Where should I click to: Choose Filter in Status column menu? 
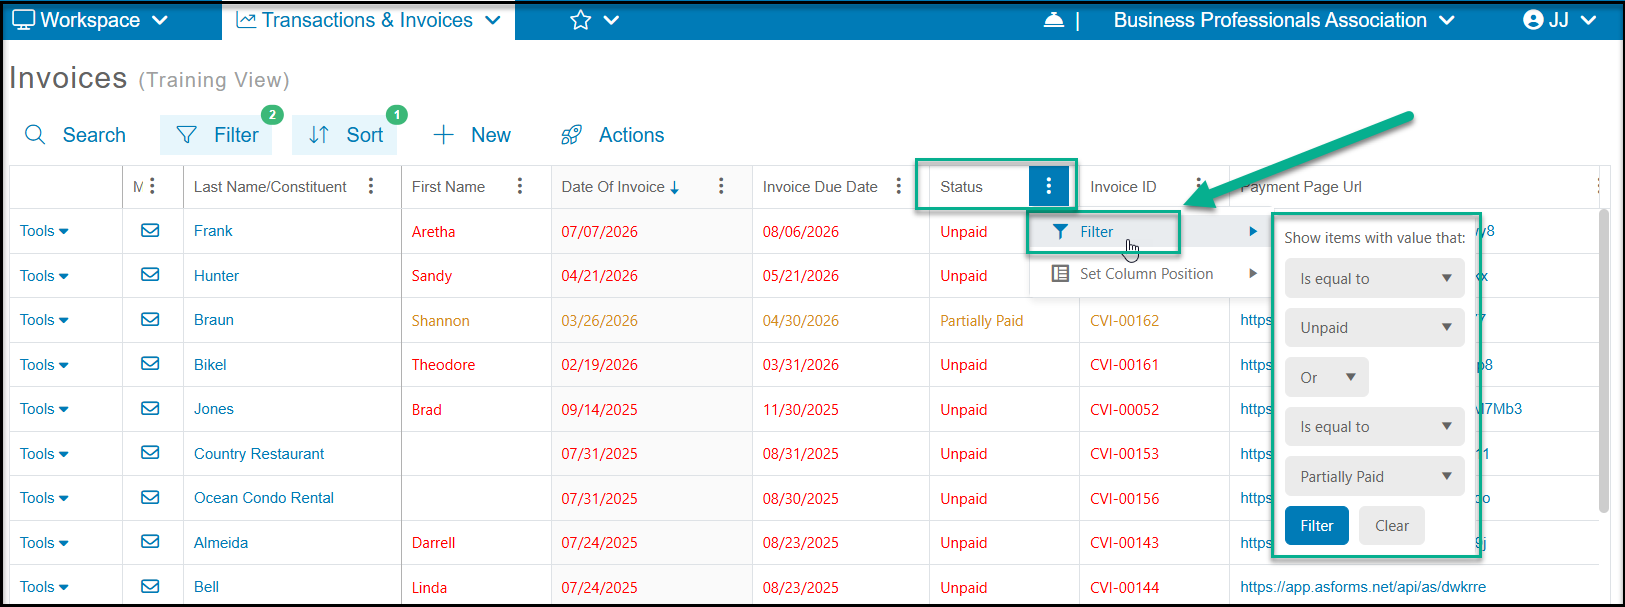click(x=1096, y=231)
